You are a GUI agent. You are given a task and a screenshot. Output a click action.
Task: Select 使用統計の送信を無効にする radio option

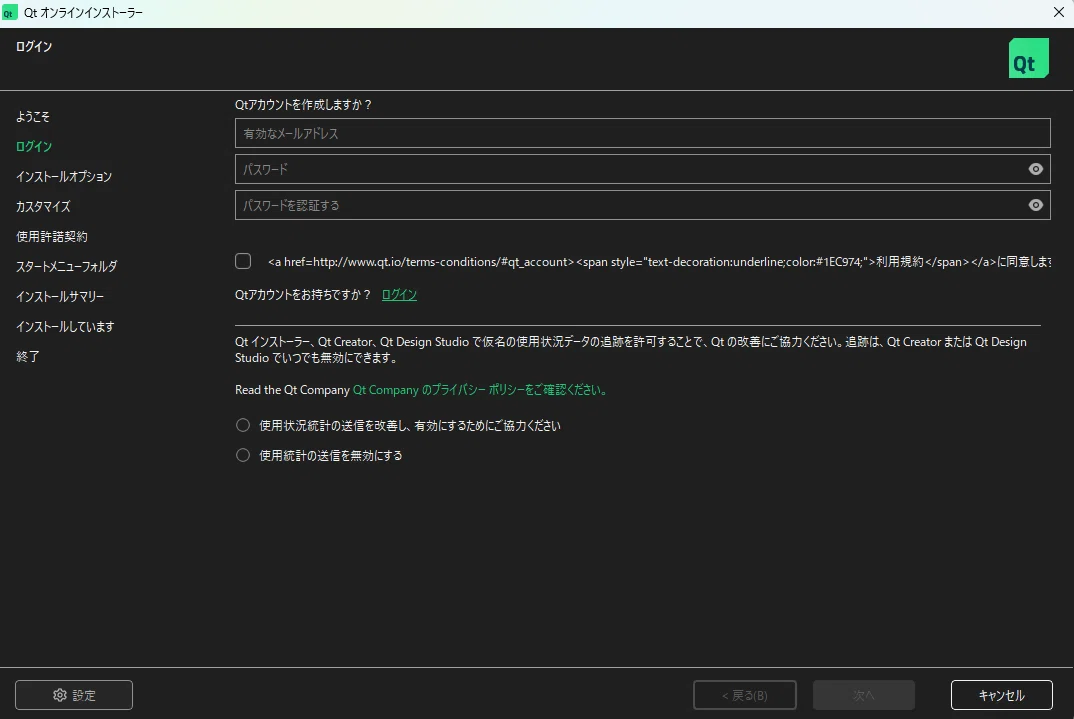(243, 455)
